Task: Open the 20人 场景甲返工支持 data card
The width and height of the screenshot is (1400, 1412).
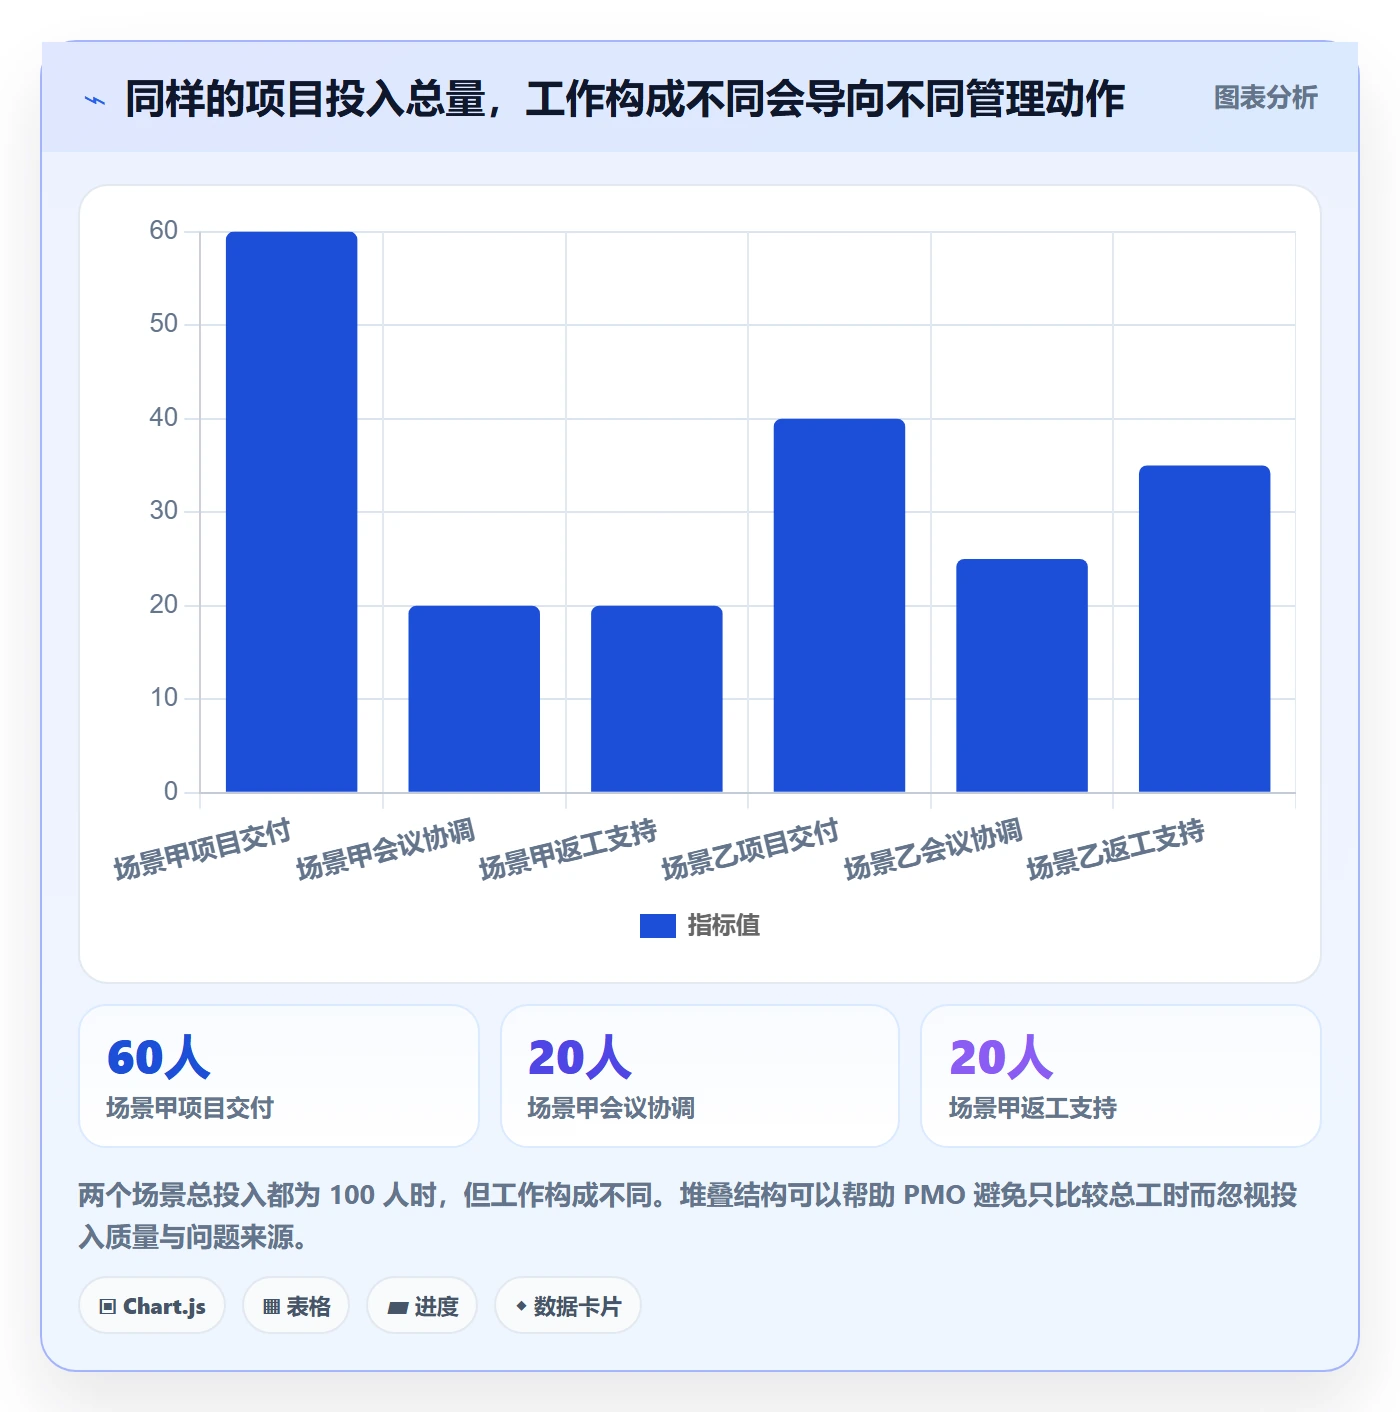Action: point(1121,1076)
